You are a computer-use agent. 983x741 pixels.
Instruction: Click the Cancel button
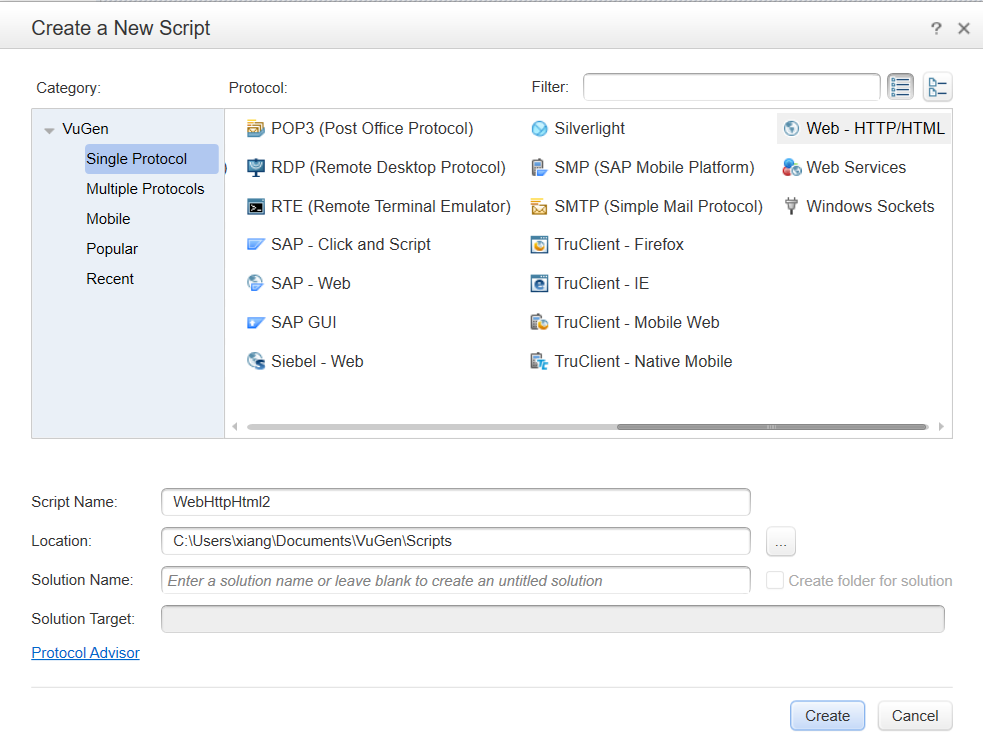coord(915,715)
